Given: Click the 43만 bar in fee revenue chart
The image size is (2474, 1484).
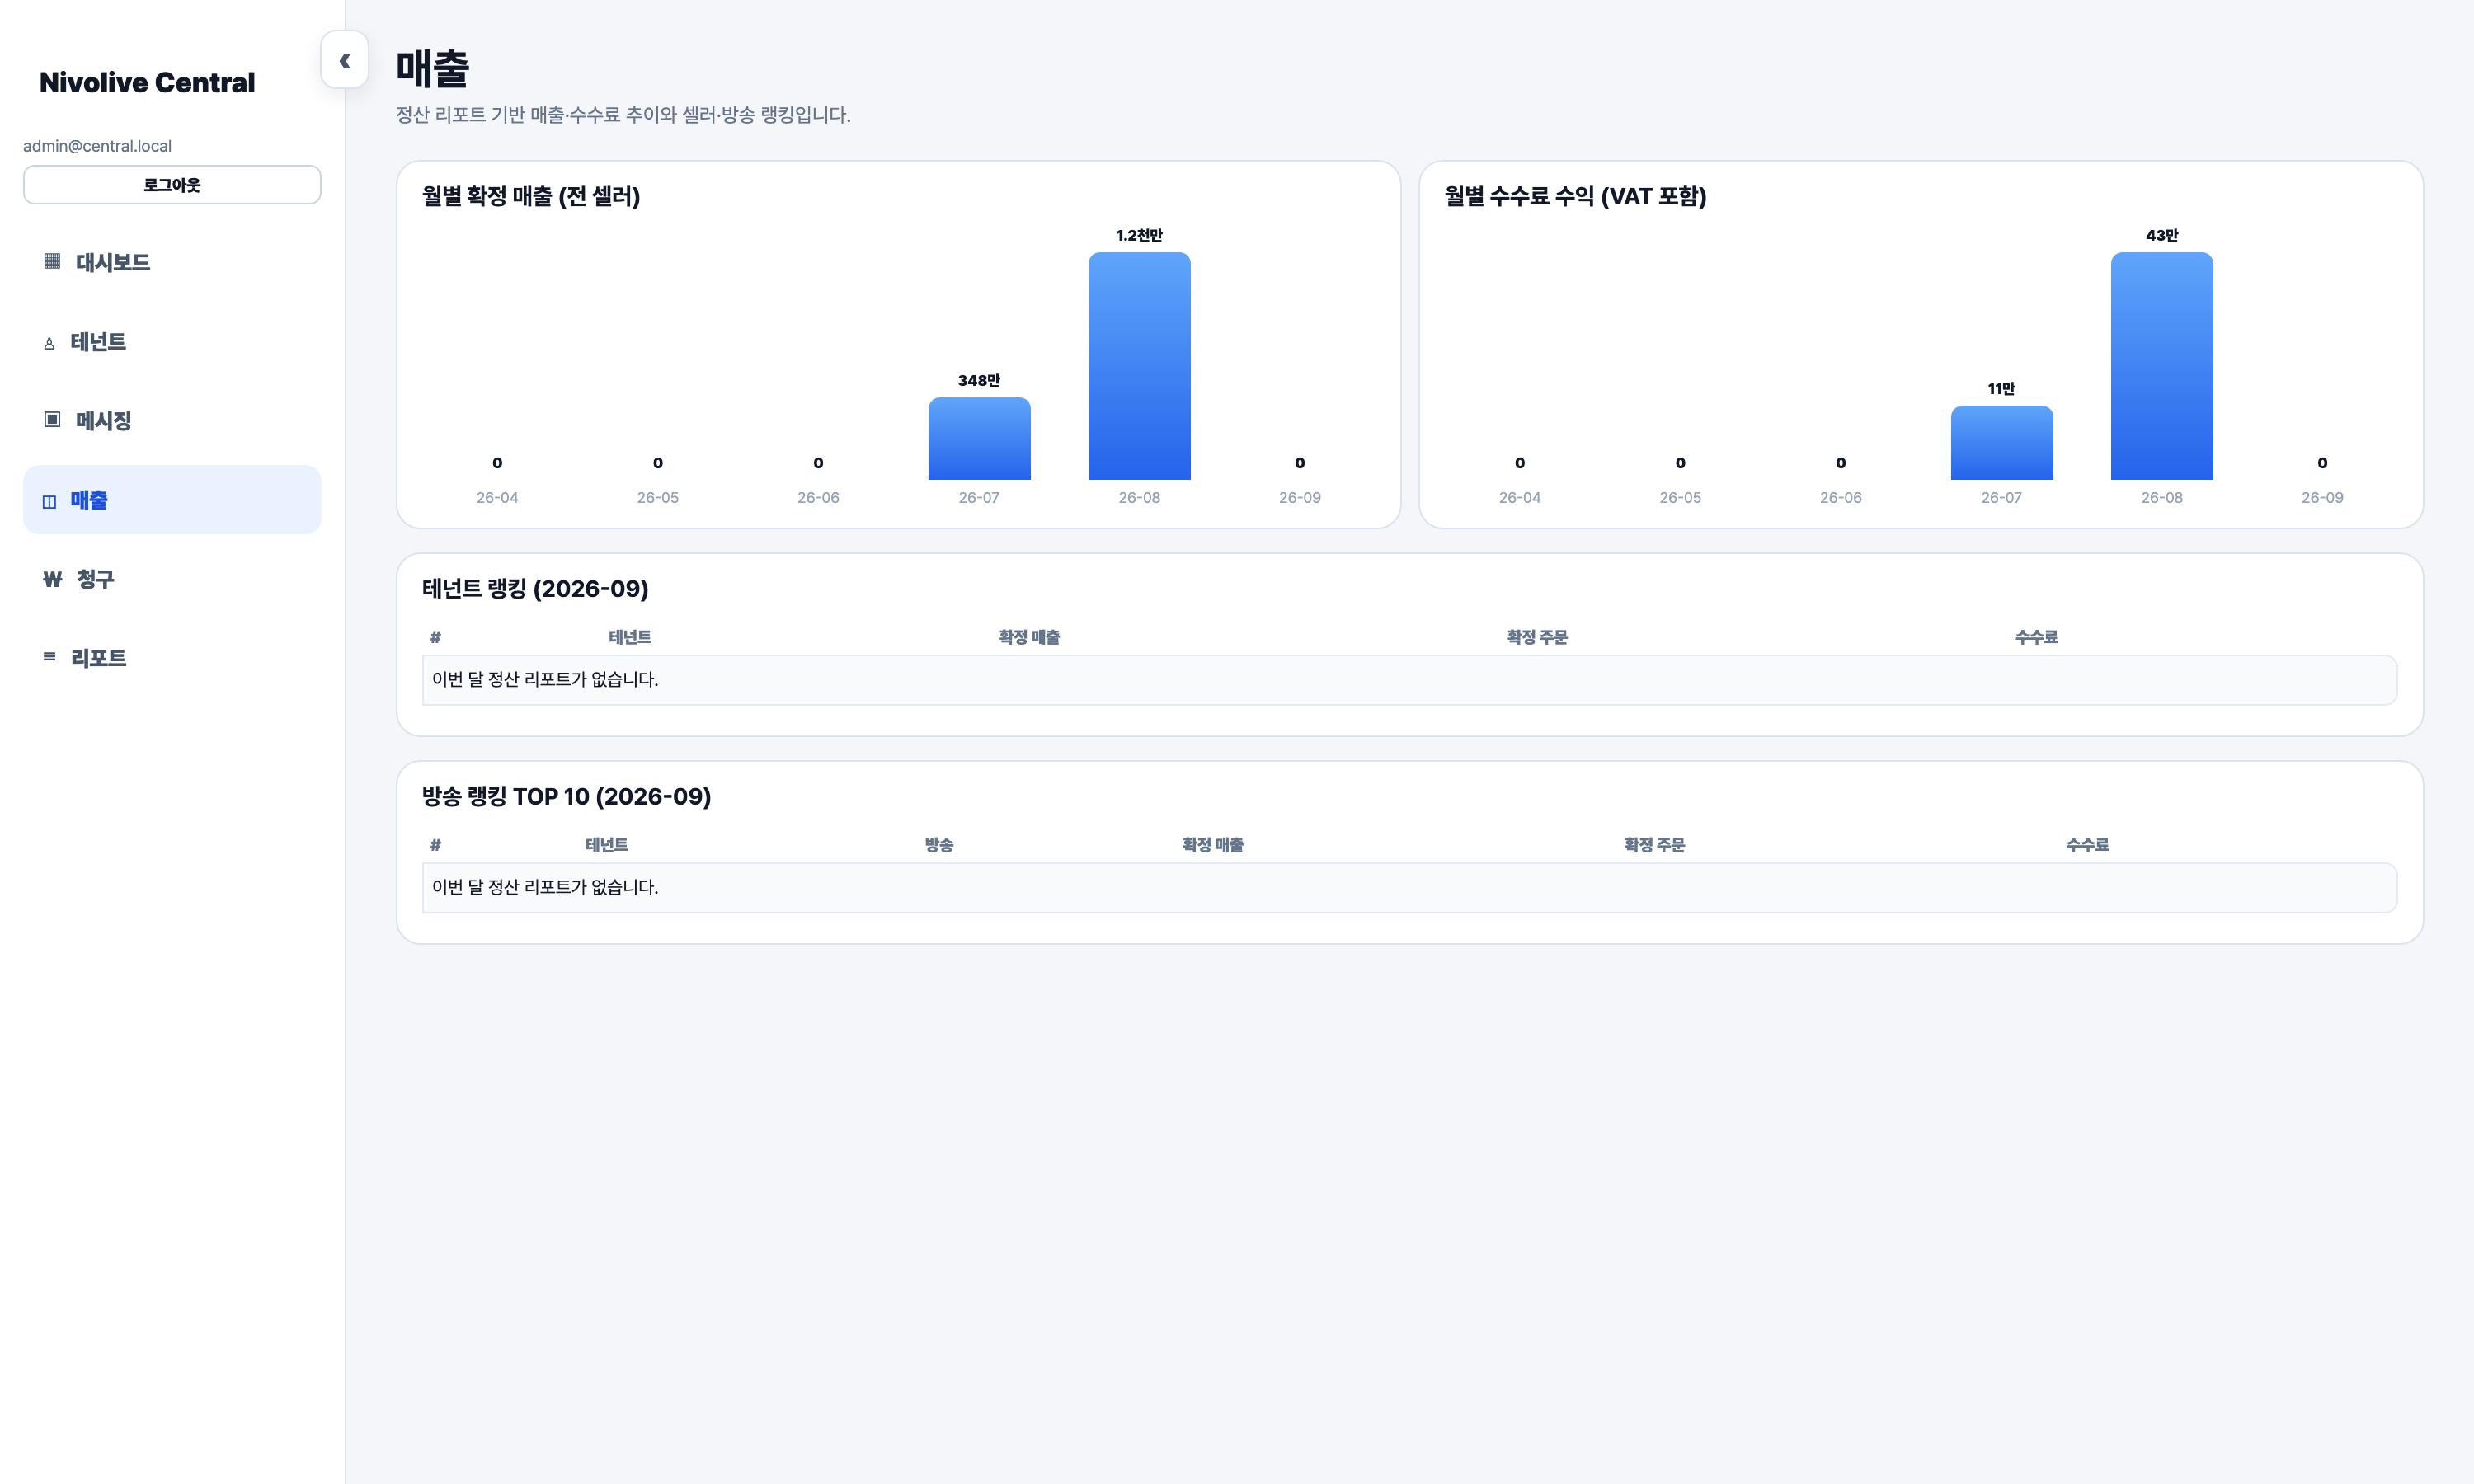Looking at the screenshot, I should pos(2161,366).
